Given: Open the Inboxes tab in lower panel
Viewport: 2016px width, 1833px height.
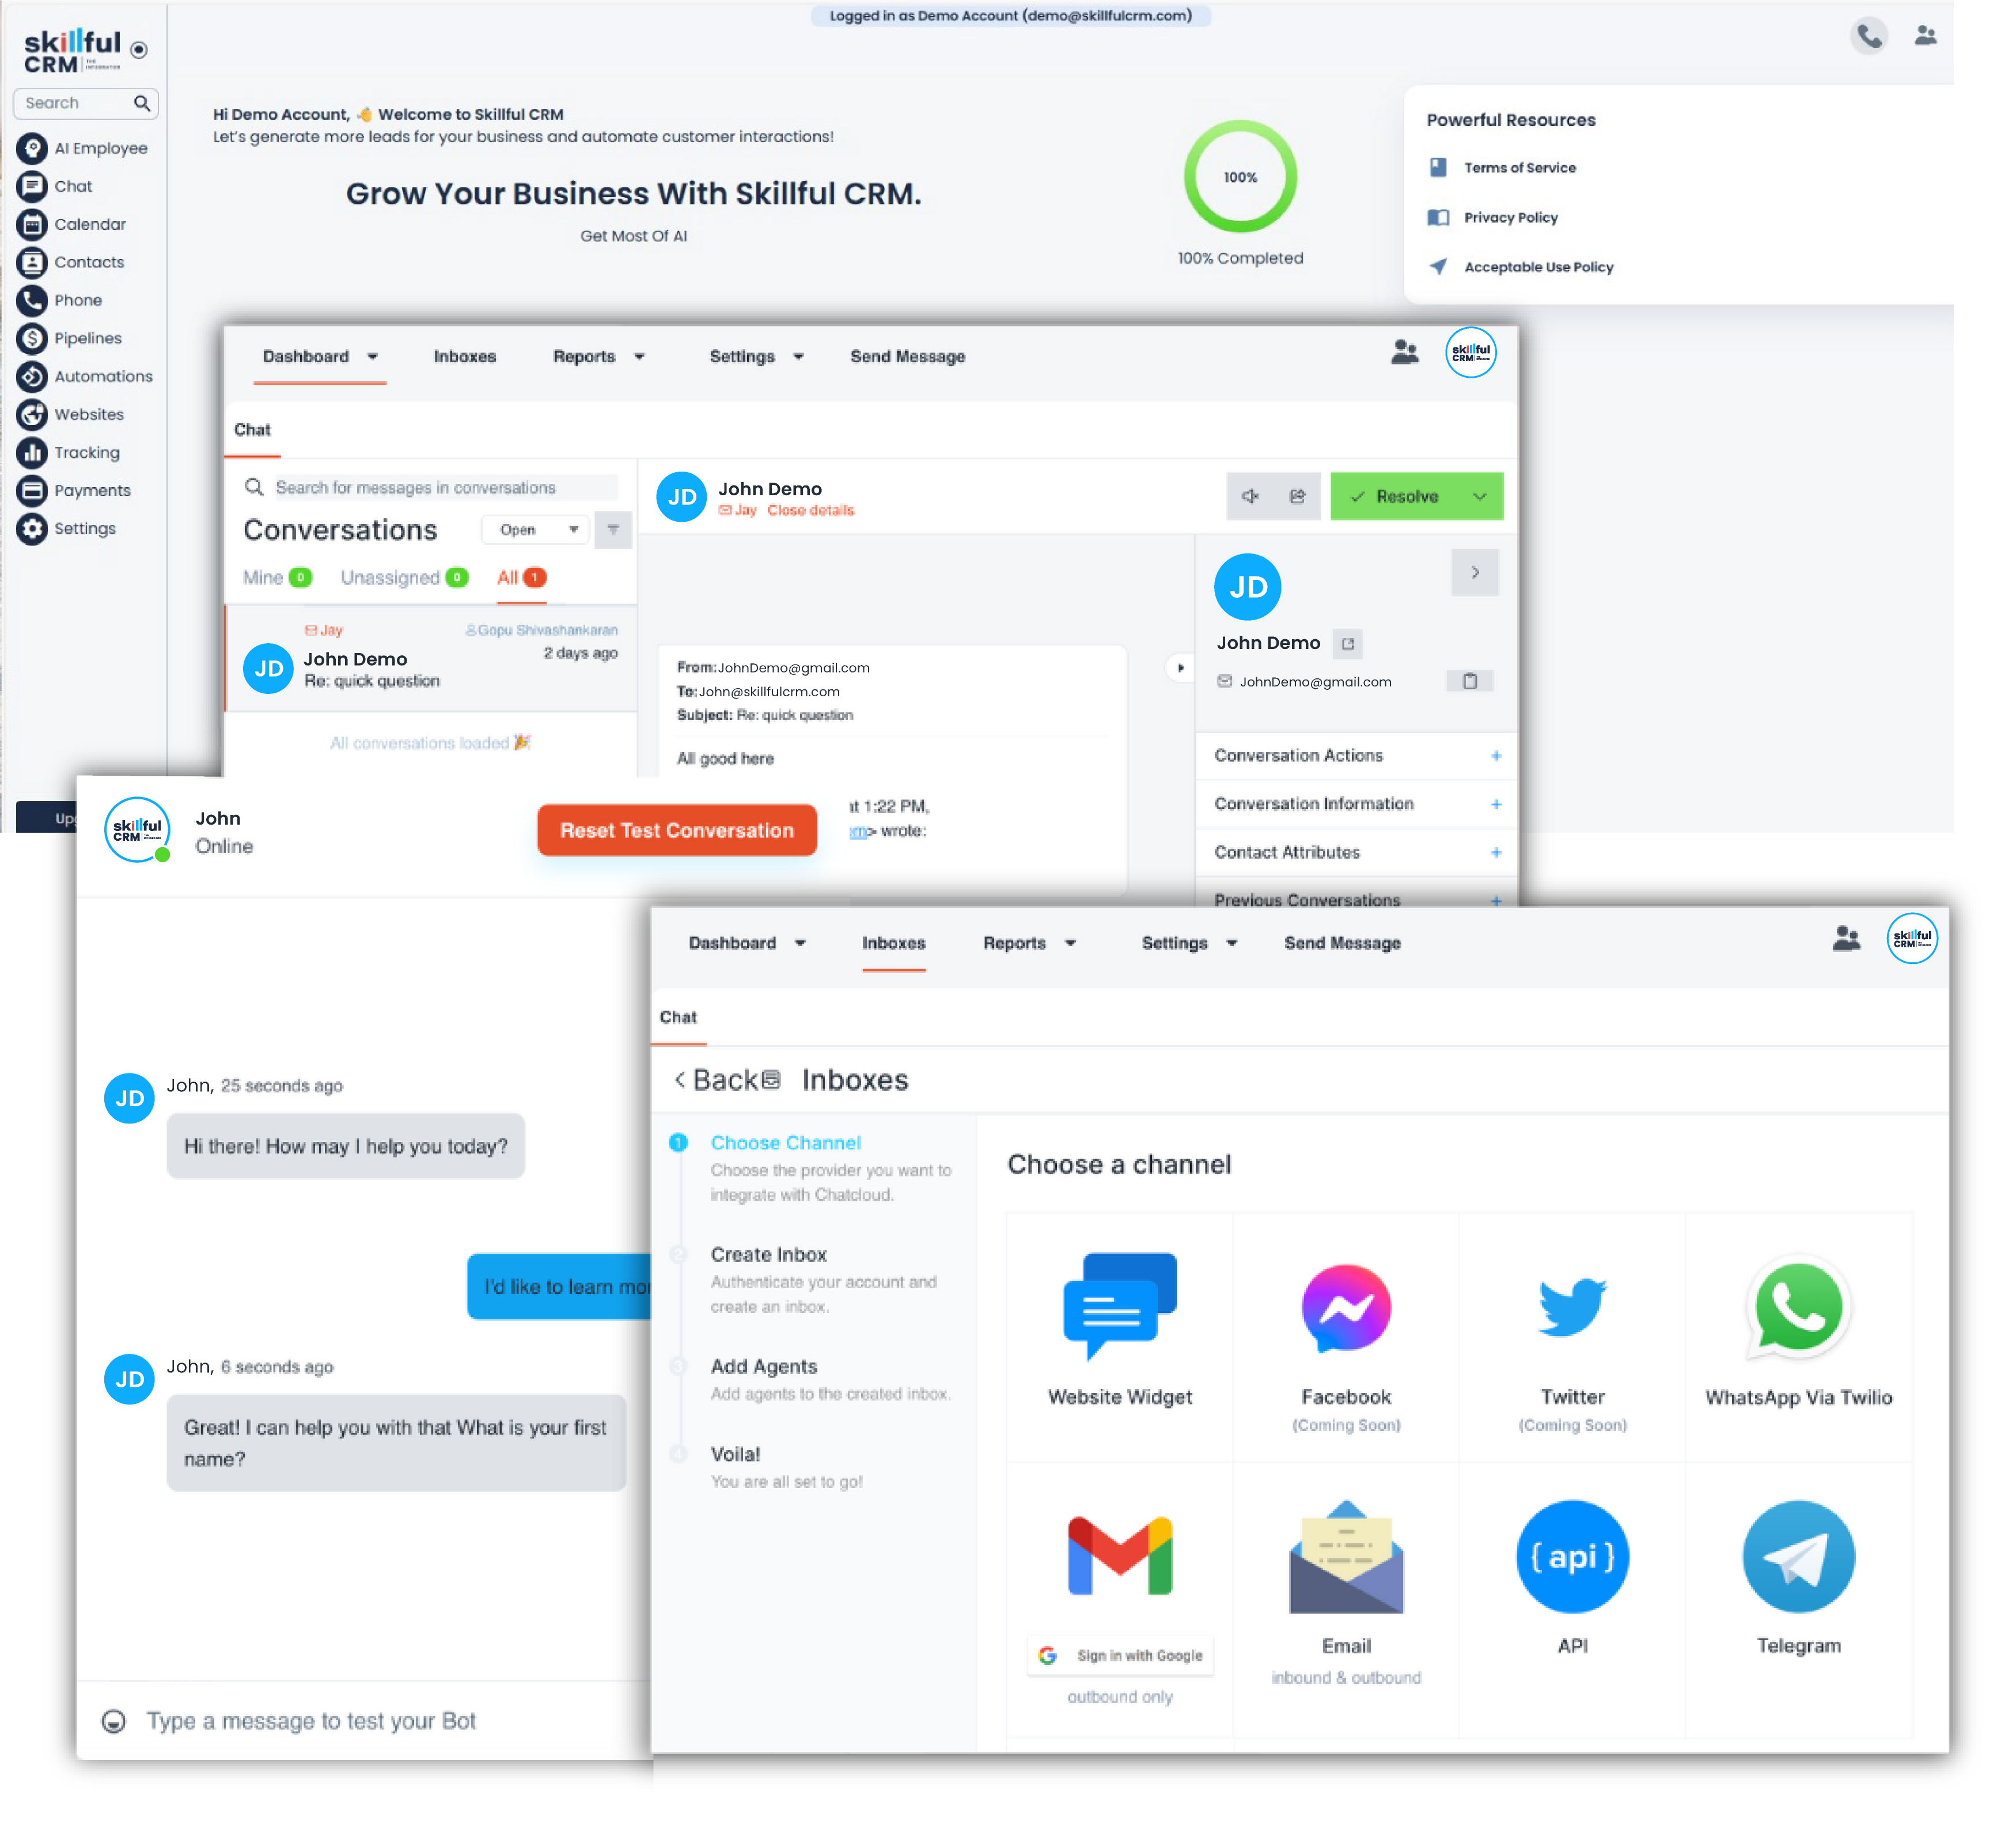Looking at the screenshot, I should [x=893, y=943].
